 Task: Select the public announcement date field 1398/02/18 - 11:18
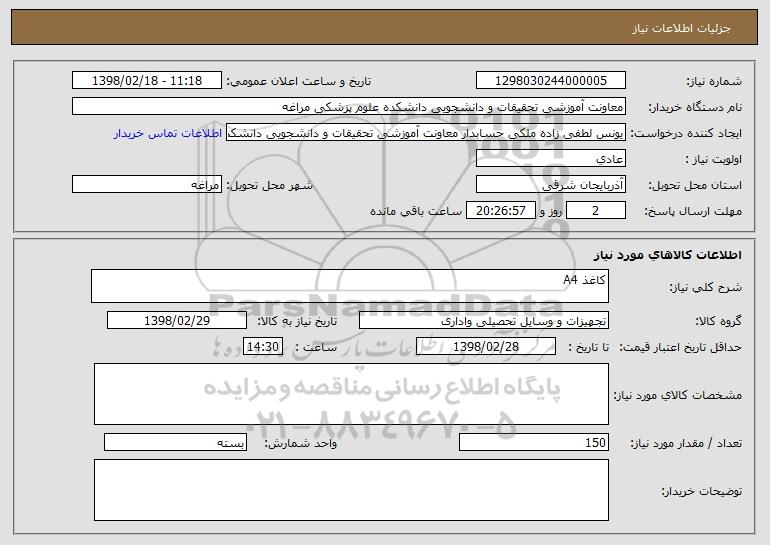point(147,81)
